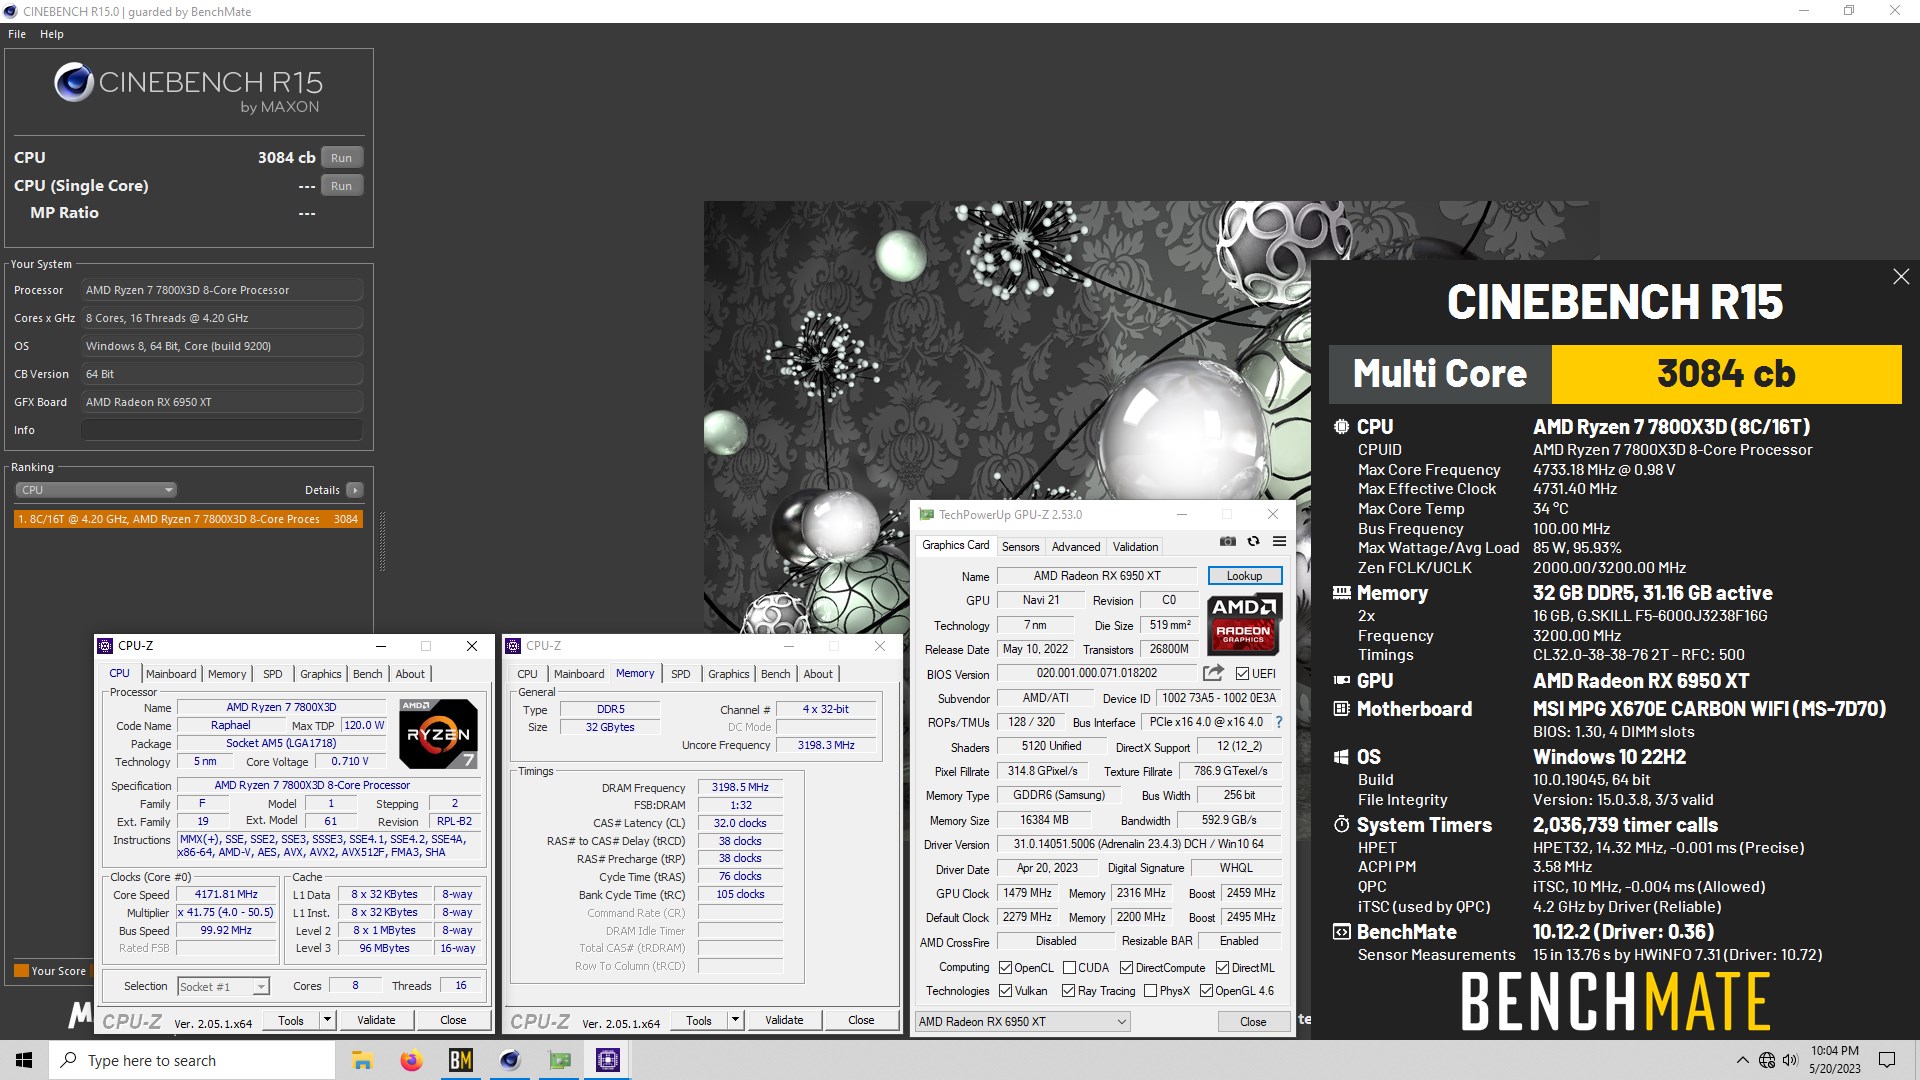Run the CPU Single Core benchmark
1920x1080 pixels.
342,186
